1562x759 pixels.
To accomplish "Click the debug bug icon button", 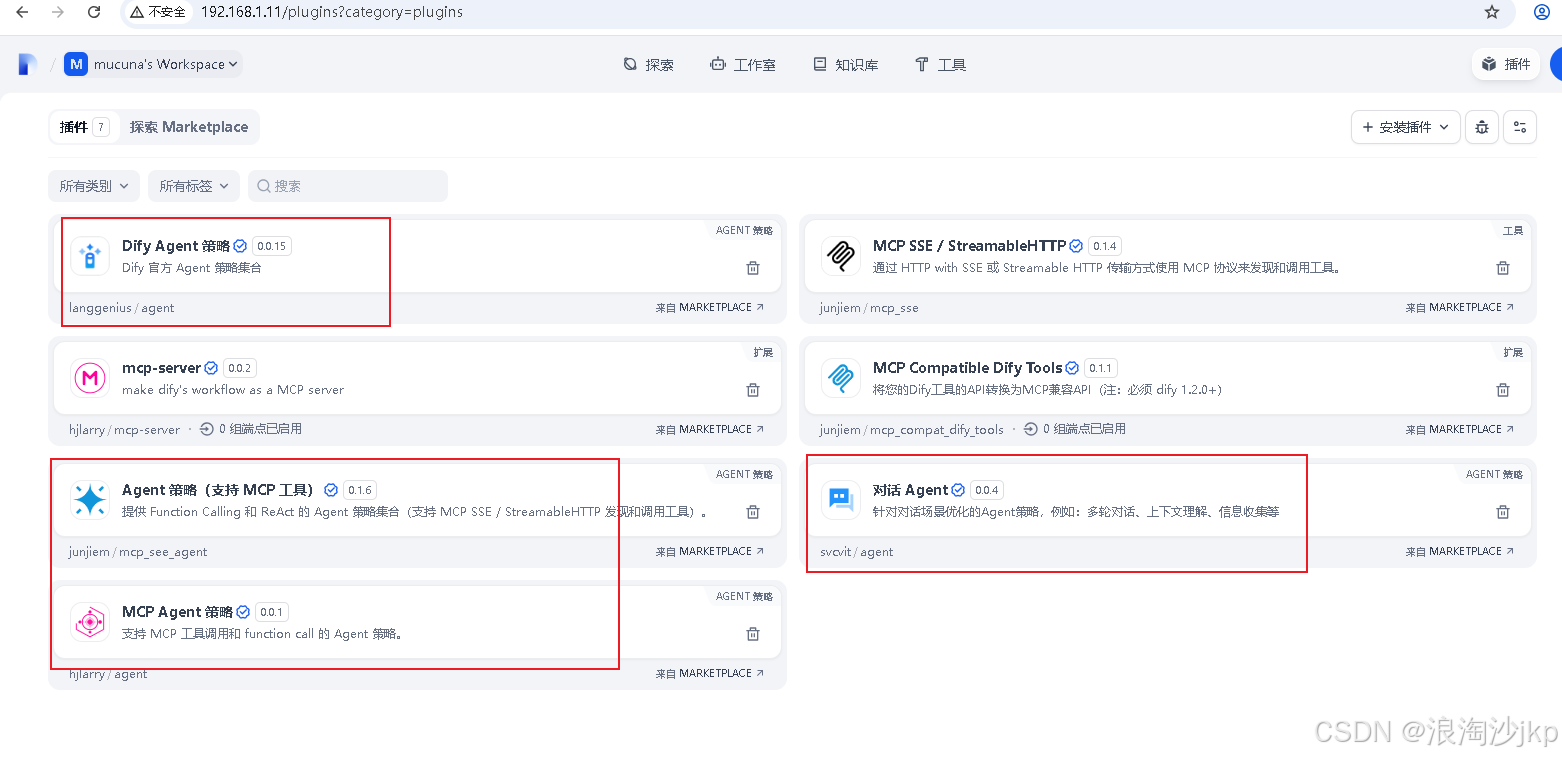I will (1482, 127).
